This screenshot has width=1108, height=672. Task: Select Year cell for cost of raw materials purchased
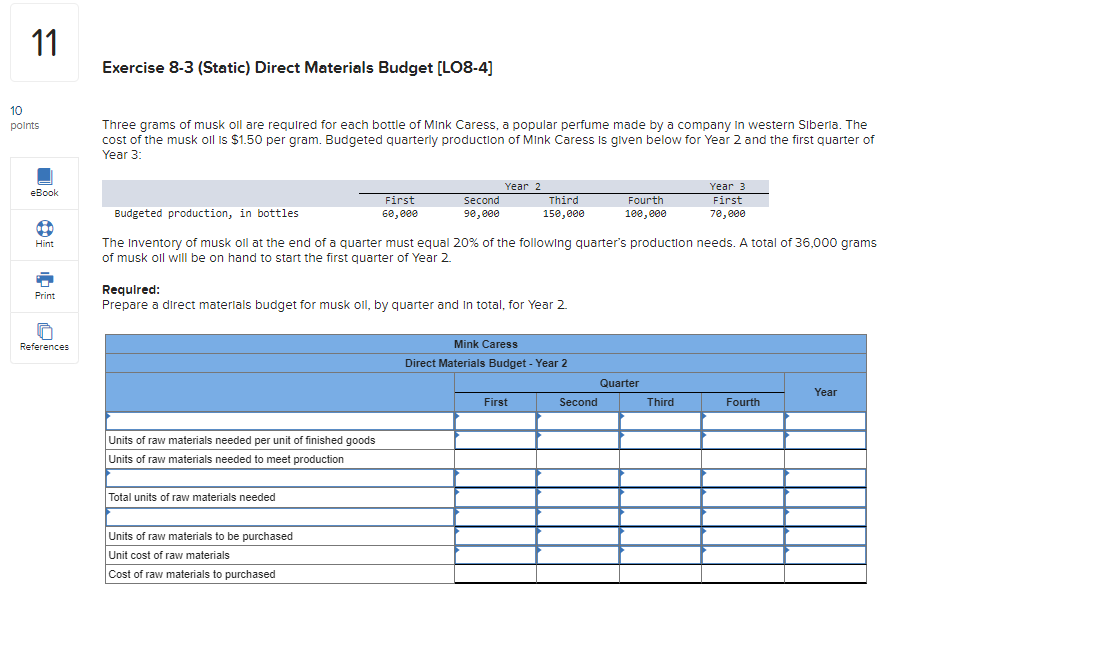click(x=825, y=573)
